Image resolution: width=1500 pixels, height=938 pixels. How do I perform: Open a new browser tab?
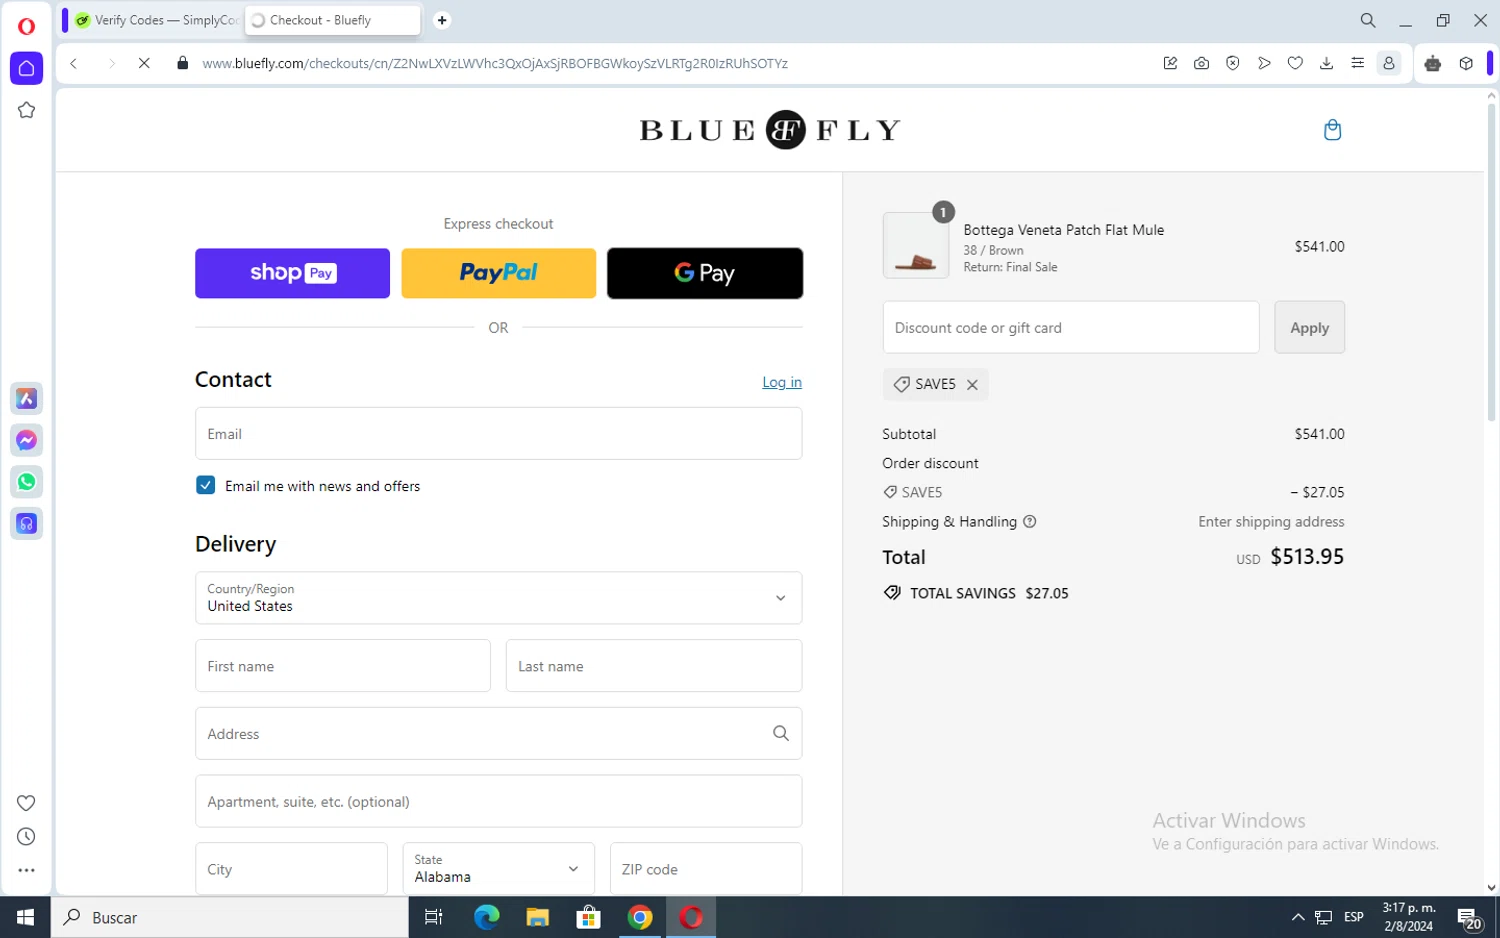pyautogui.click(x=442, y=20)
